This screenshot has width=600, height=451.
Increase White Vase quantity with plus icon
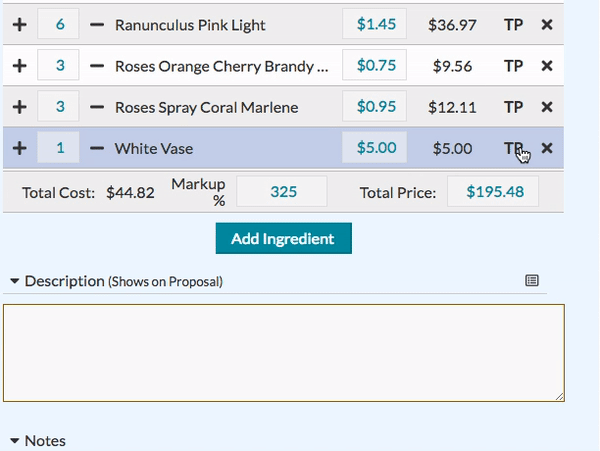tap(20, 148)
